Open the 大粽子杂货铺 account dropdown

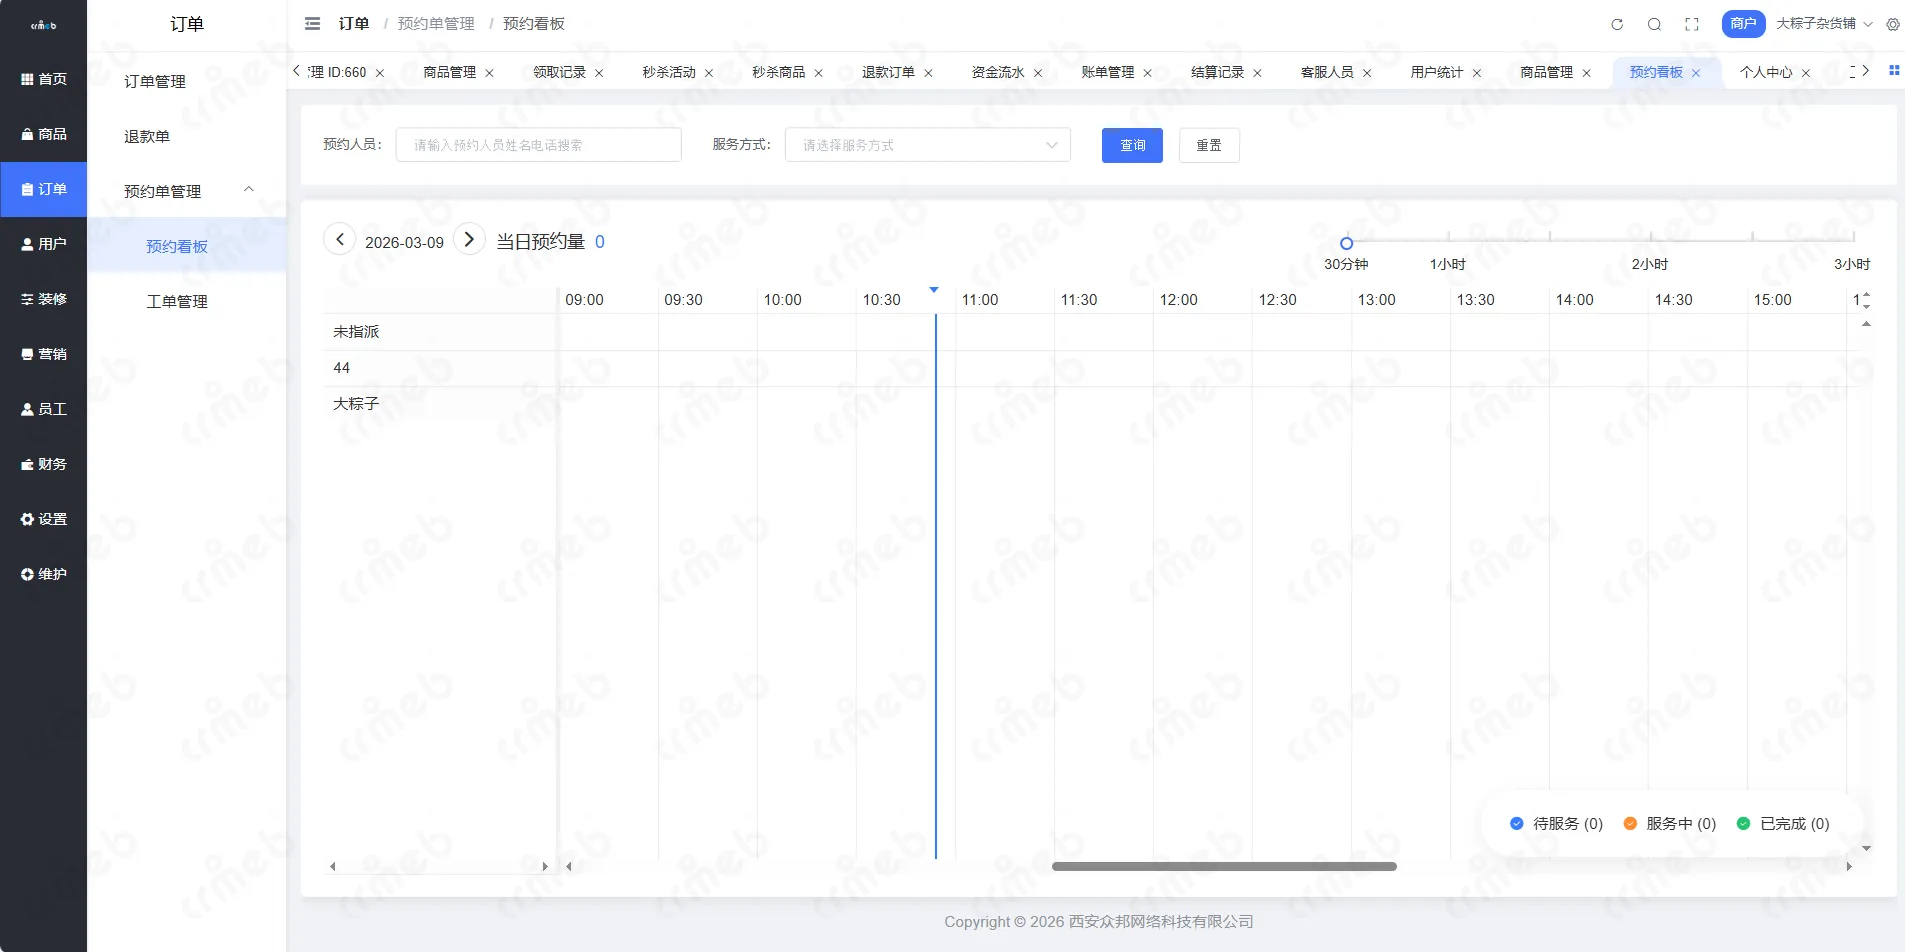[1824, 24]
